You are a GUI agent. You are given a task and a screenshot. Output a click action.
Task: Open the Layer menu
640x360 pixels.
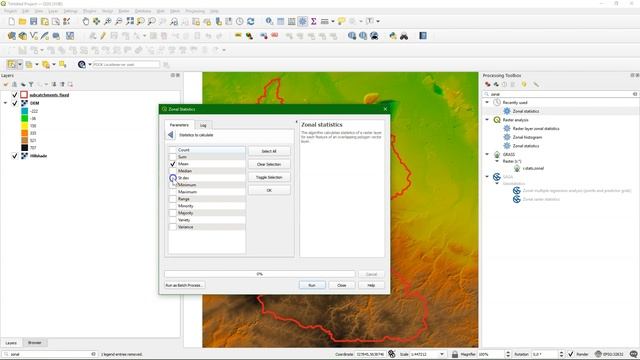[53, 11]
